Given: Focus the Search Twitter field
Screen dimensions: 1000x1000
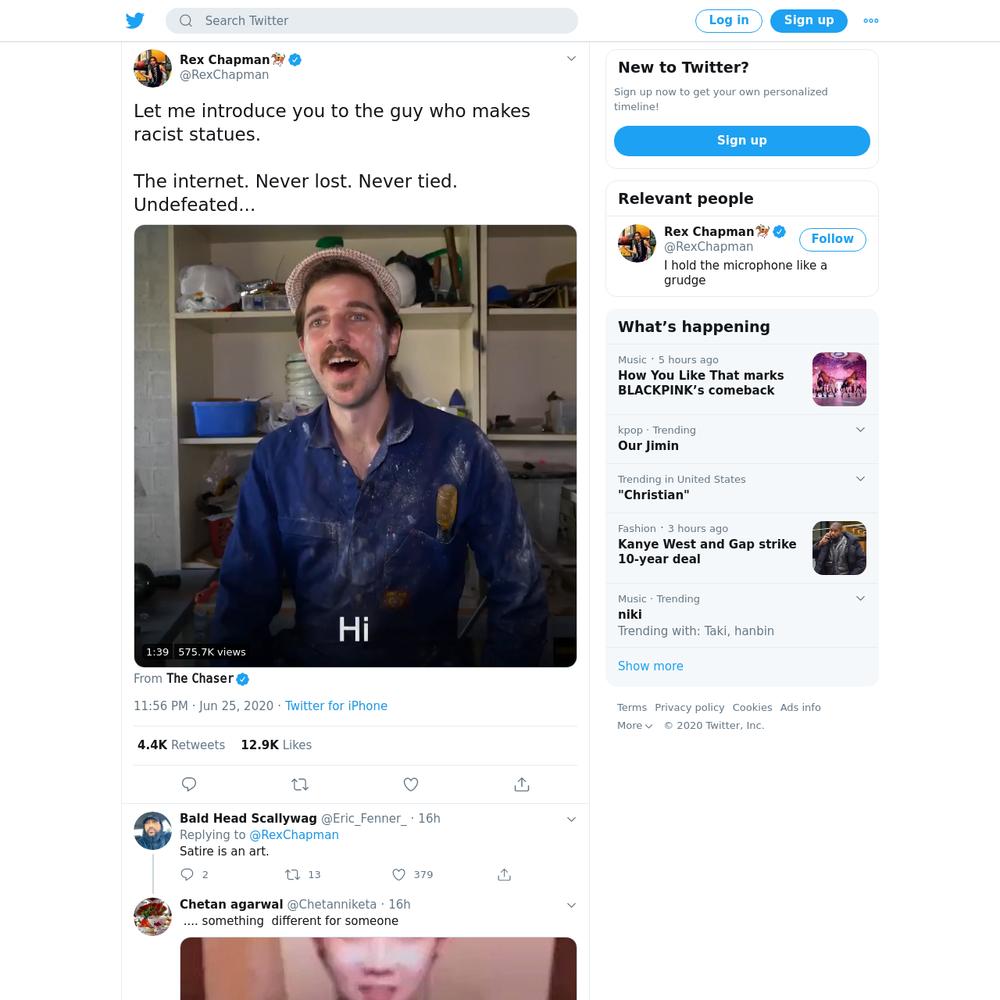Looking at the screenshot, I should click(372, 20).
